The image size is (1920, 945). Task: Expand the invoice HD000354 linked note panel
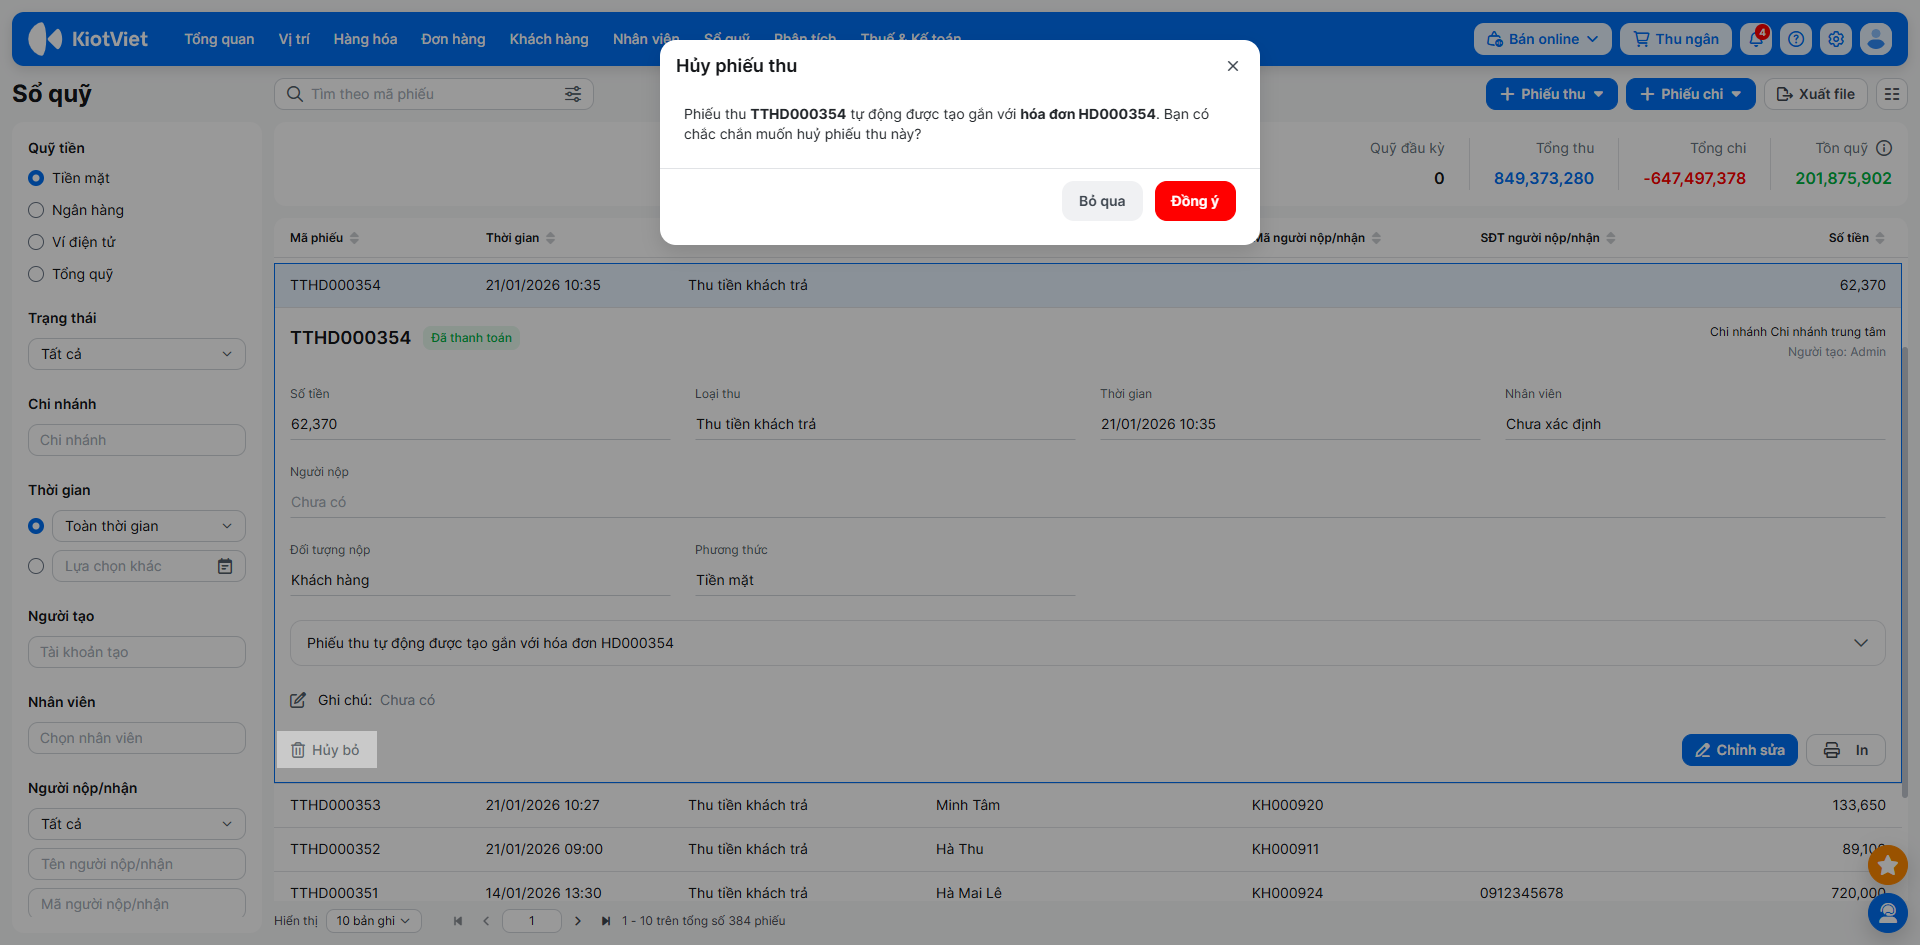click(1860, 643)
